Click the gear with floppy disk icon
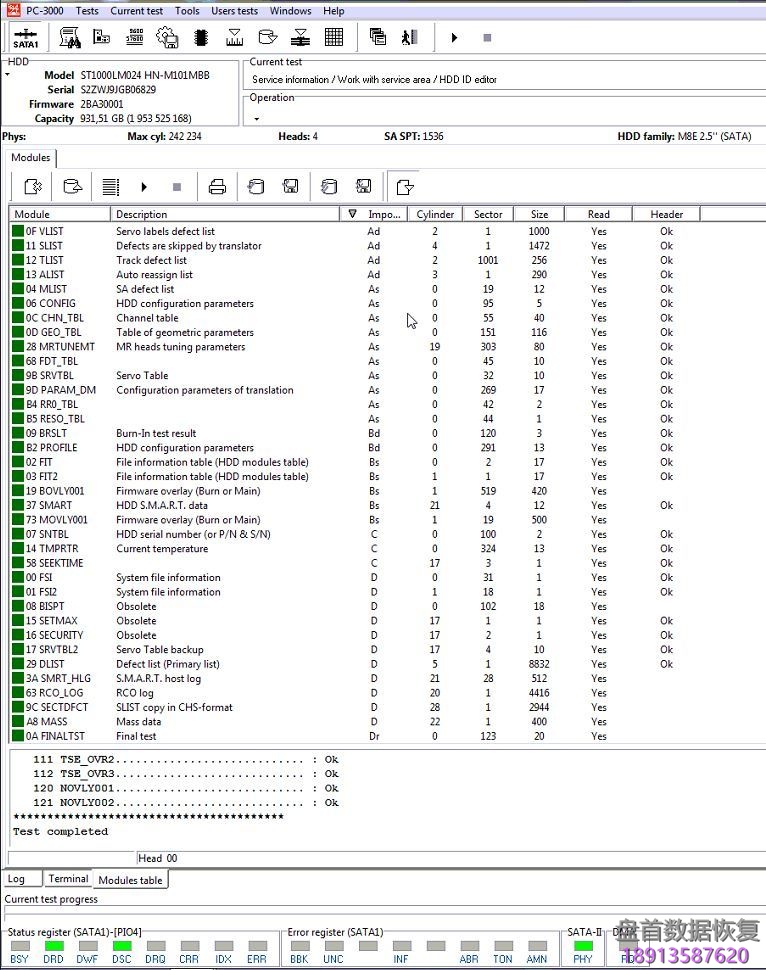Viewport: 766px width, 970px height. [x=168, y=38]
